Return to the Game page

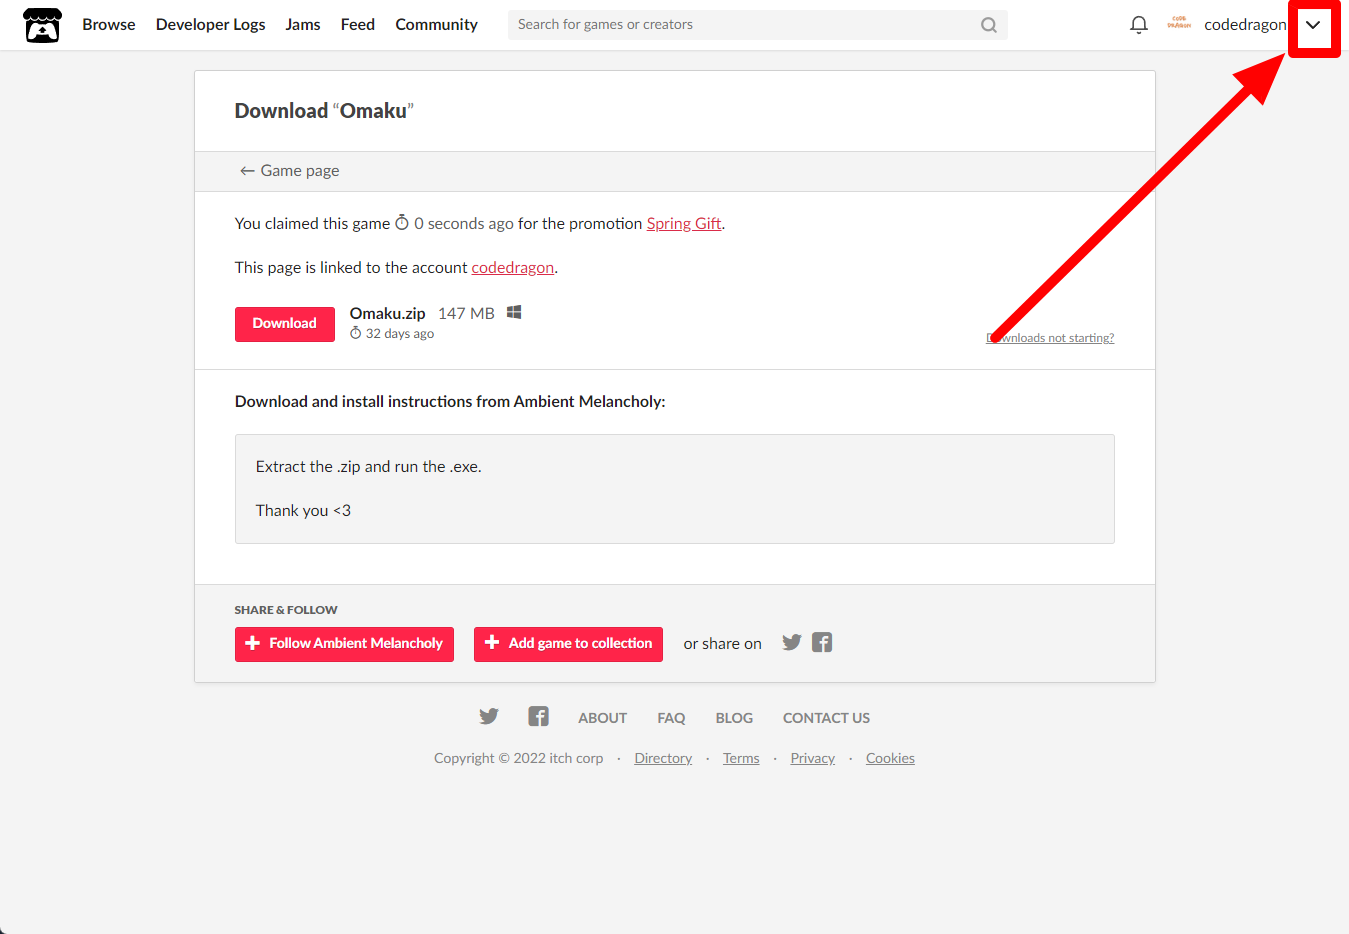[289, 171]
